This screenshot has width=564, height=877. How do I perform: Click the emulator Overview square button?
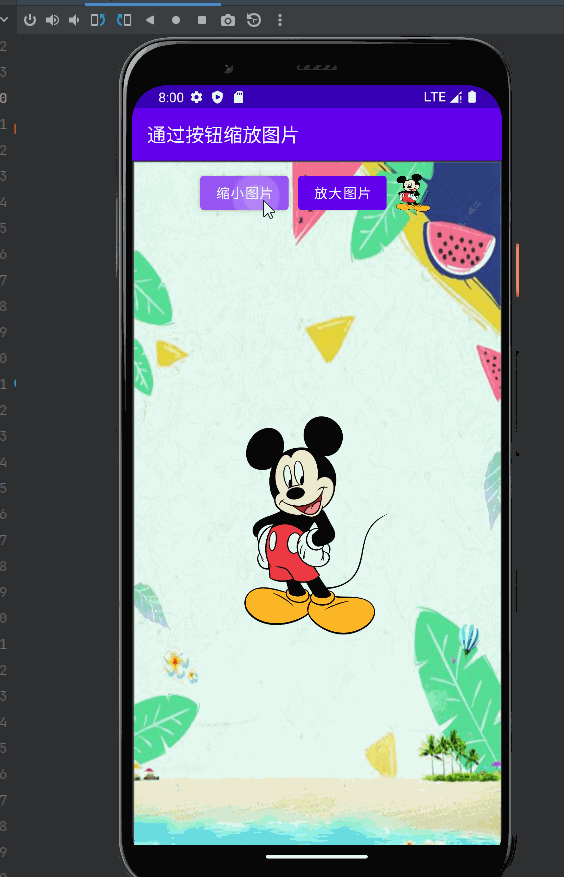click(202, 21)
